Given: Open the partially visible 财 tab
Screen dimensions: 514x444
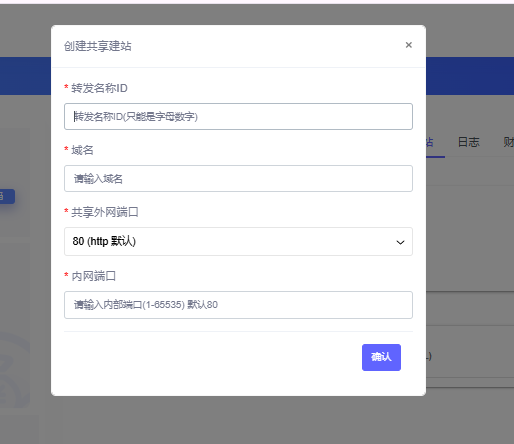Looking at the screenshot, I should pyautogui.click(x=509, y=142).
